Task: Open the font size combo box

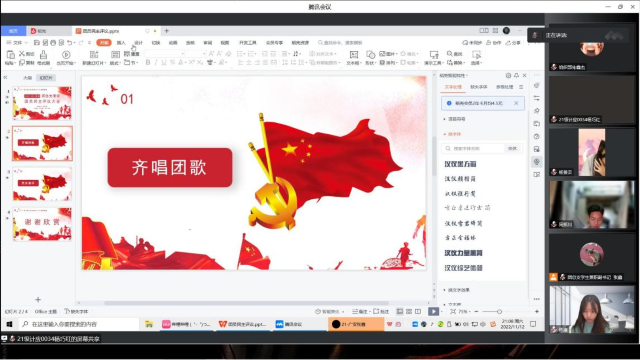Action: pyautogui.click(x=196, y=53)
